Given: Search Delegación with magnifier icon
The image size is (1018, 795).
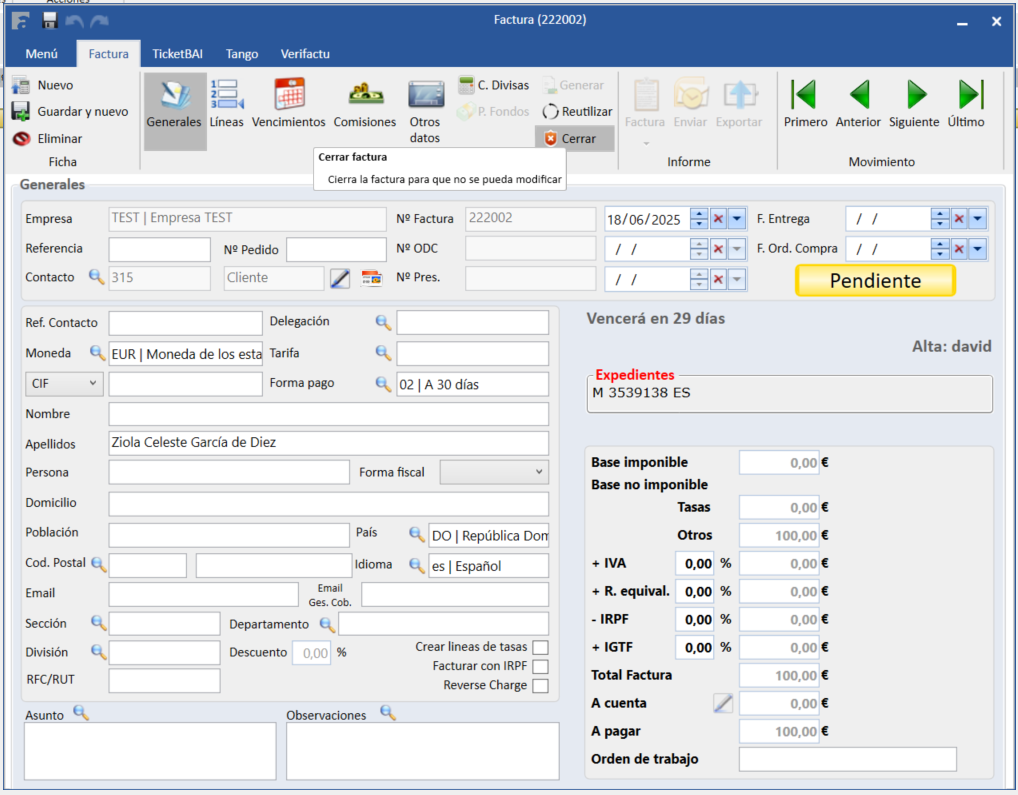Looking at the screenshot, I should click(x=383, y=322).
